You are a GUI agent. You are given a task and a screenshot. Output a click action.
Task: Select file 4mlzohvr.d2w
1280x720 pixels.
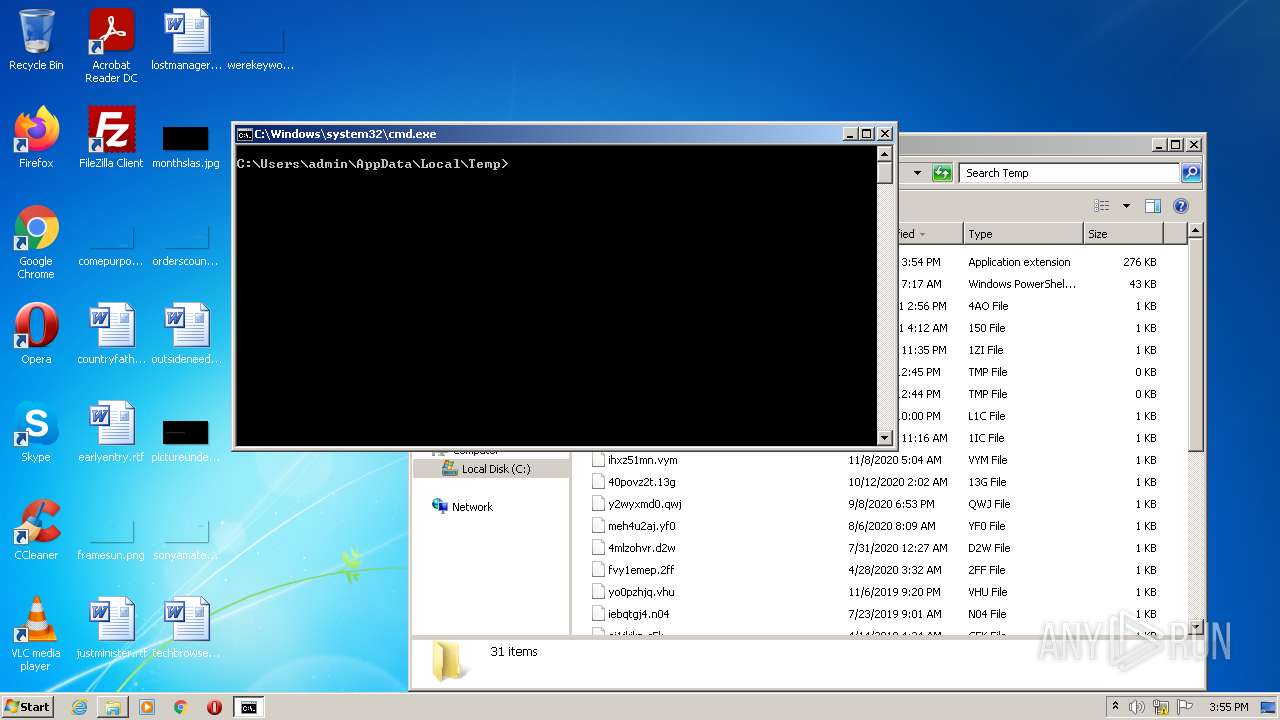[x=641, y=548]
